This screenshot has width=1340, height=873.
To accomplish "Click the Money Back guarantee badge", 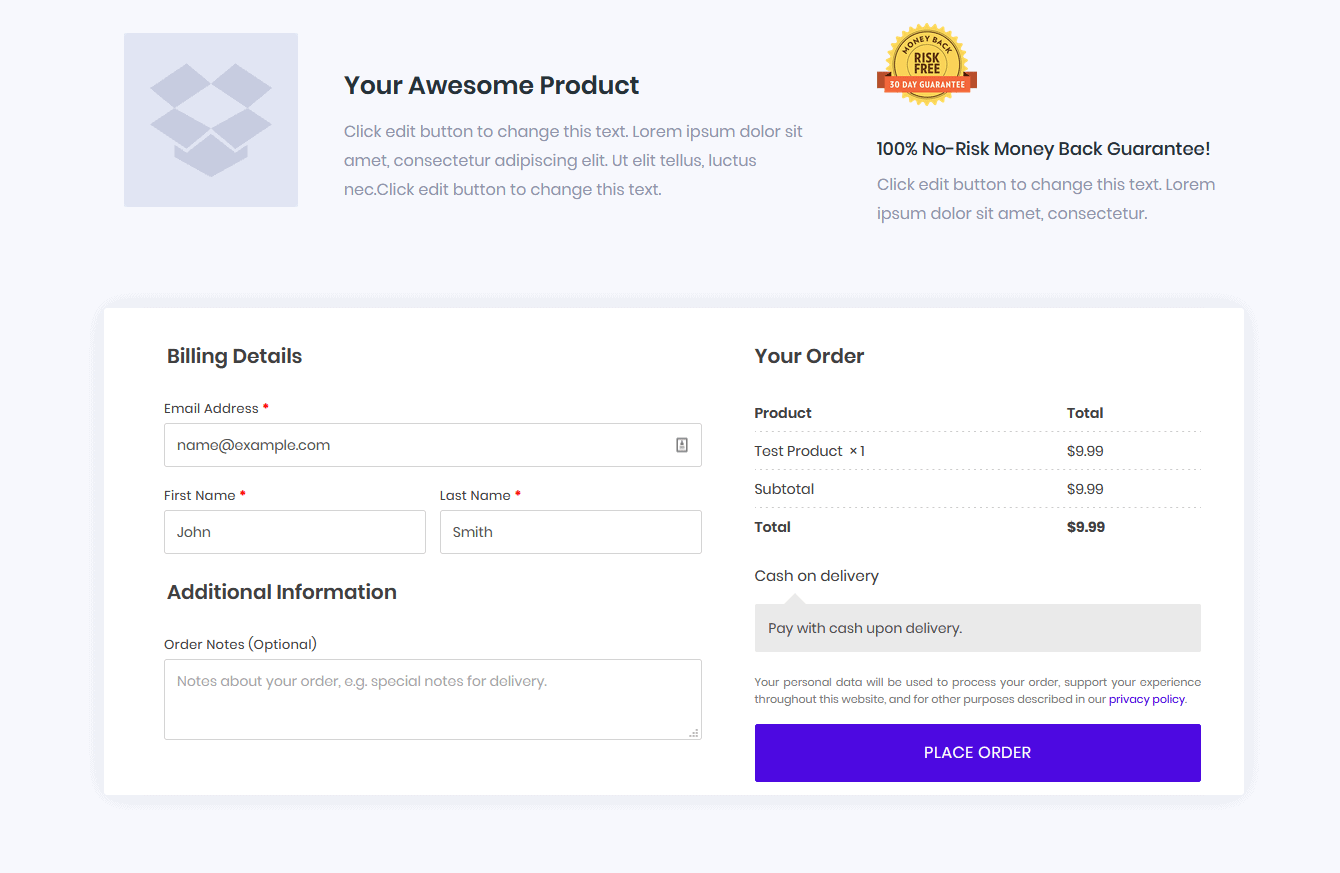I will pyautogui.click(x=927, y=65).
